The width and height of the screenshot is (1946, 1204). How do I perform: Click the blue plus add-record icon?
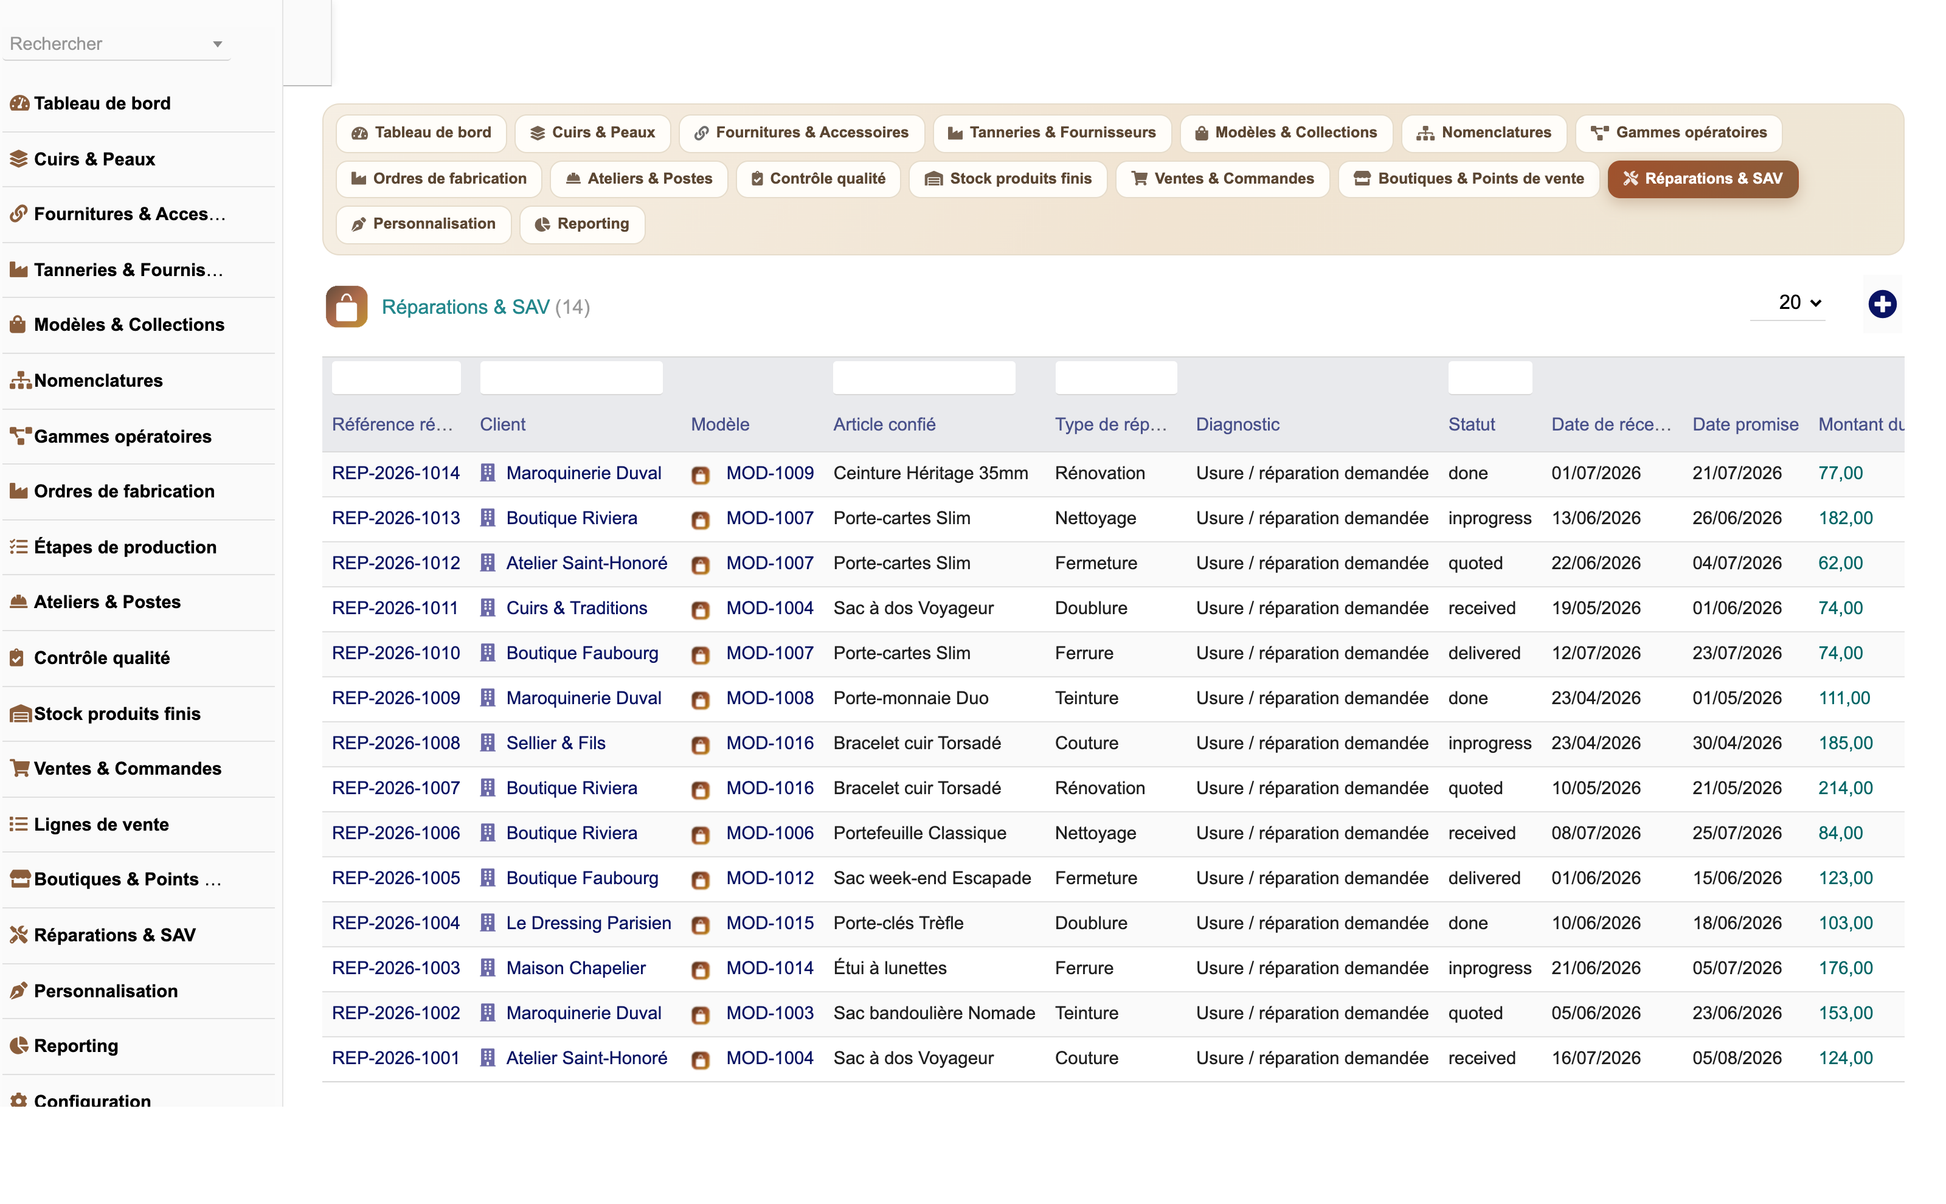click(x=1882, y=304)
